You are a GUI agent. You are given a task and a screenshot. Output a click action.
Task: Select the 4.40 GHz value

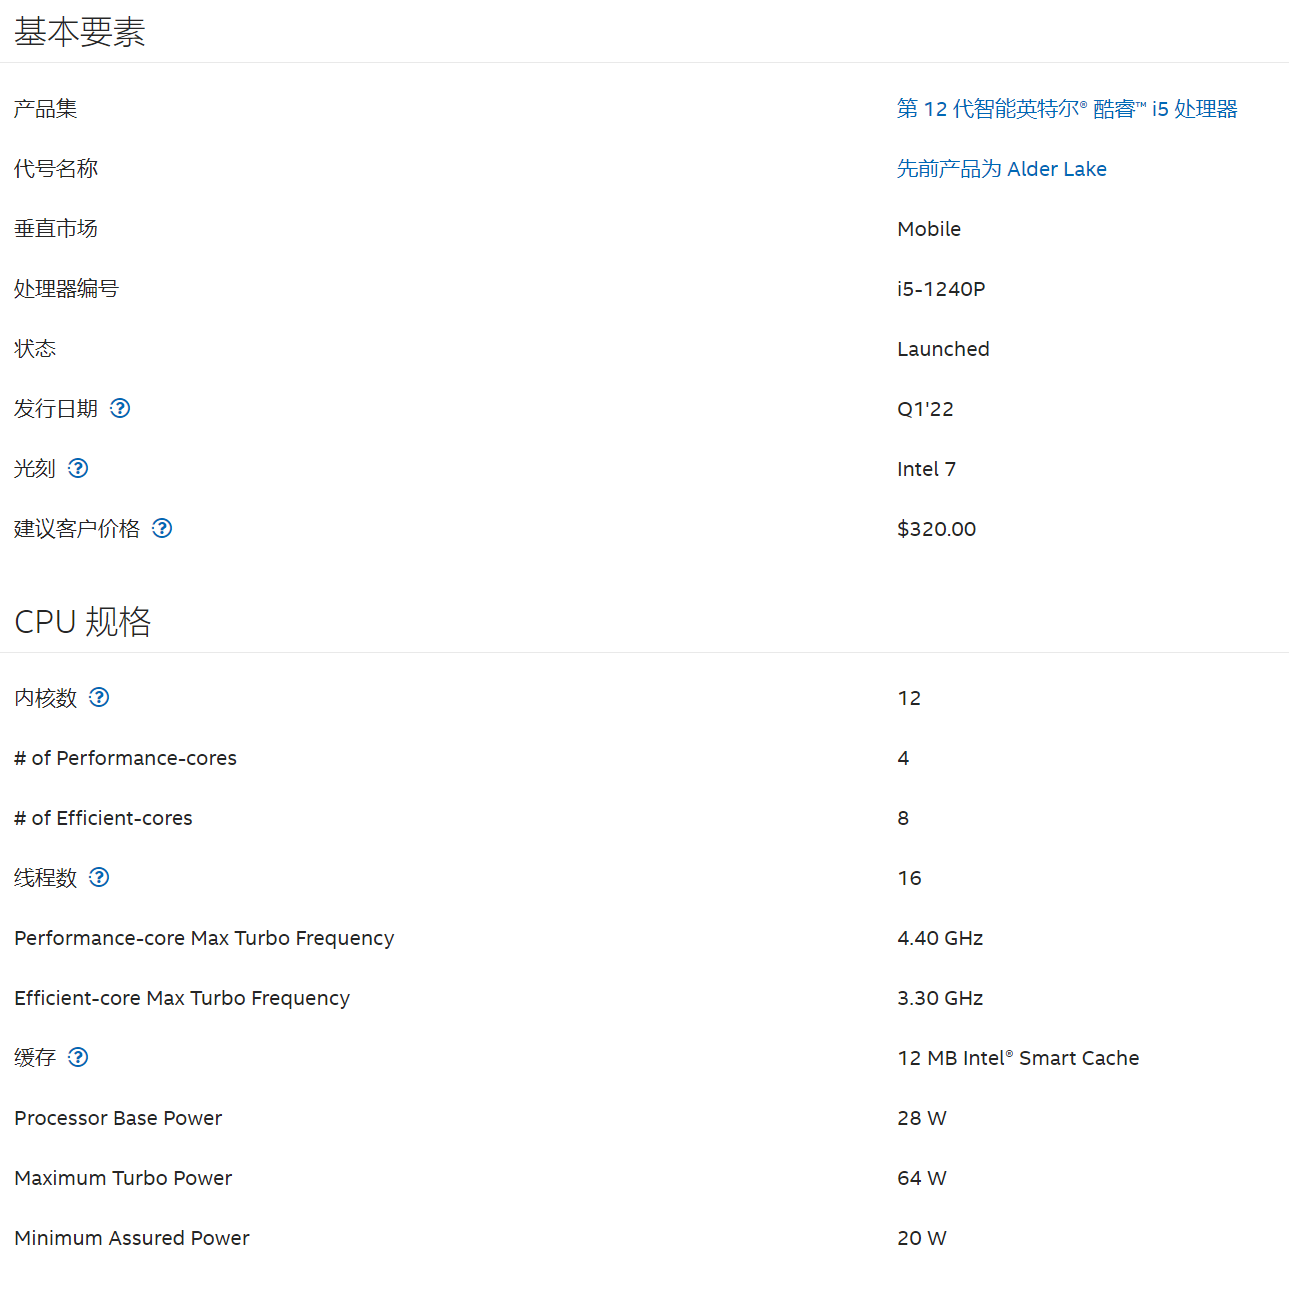(940, 938)
